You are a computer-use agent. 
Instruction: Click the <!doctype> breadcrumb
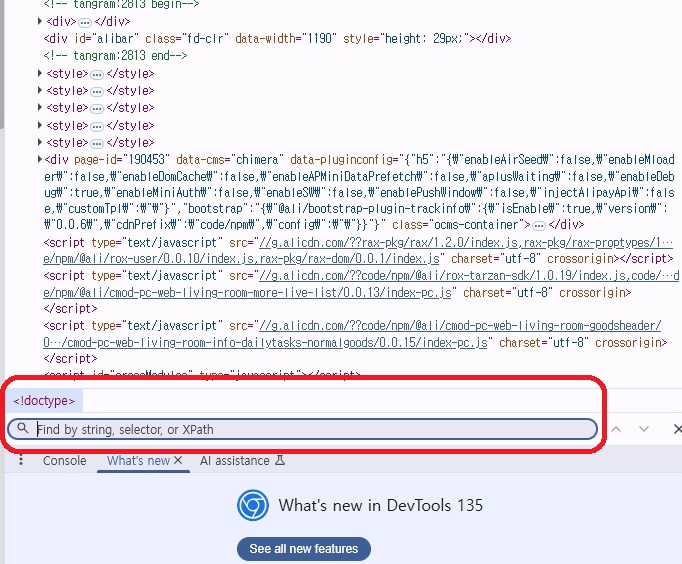pos(44,400)
